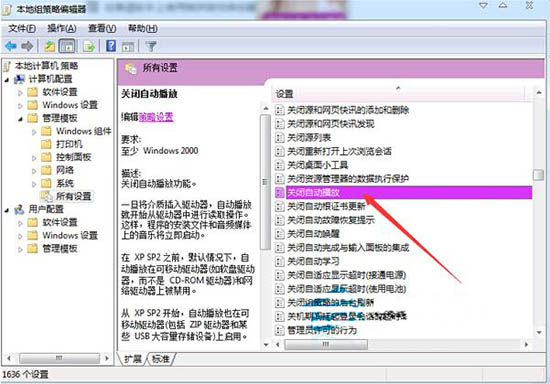Open Help via blue question mark icon
Image resolution: width=550 pixels, height=384 pixels.
pyautogui.click(x=111, y=46)
